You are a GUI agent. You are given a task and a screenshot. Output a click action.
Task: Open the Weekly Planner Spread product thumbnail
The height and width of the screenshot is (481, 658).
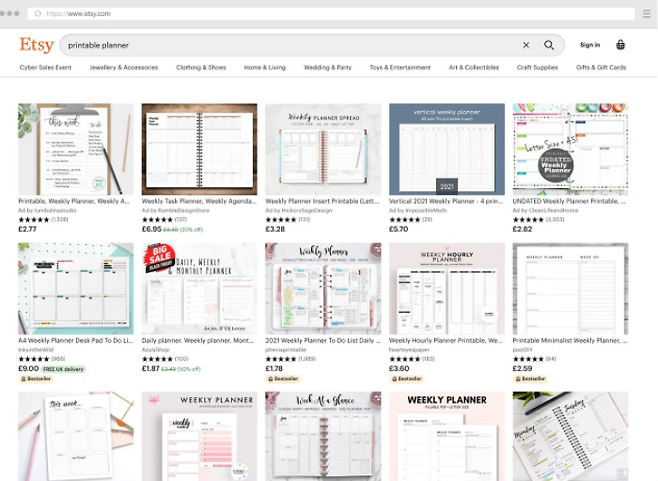(323, 149)
